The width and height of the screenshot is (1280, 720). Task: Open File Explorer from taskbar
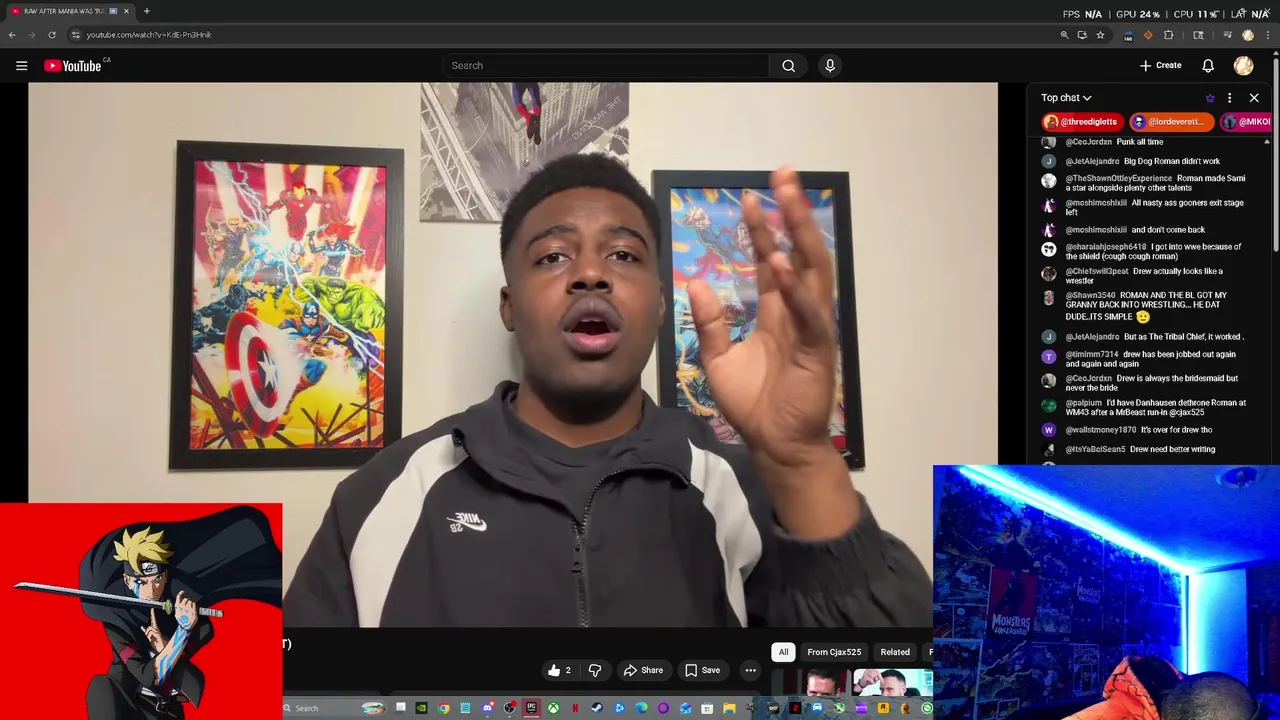pos(729,708)
